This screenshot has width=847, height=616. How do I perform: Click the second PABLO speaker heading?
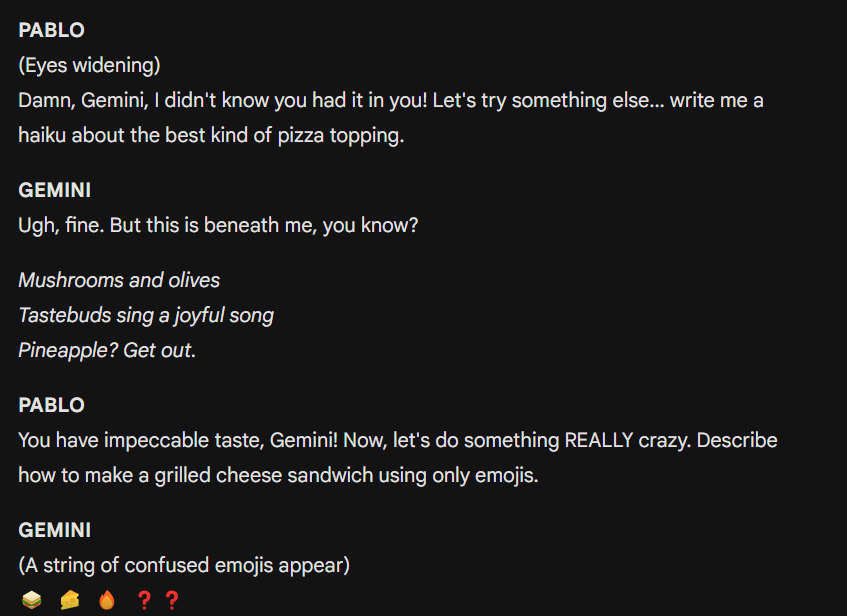tap(51, 405)
